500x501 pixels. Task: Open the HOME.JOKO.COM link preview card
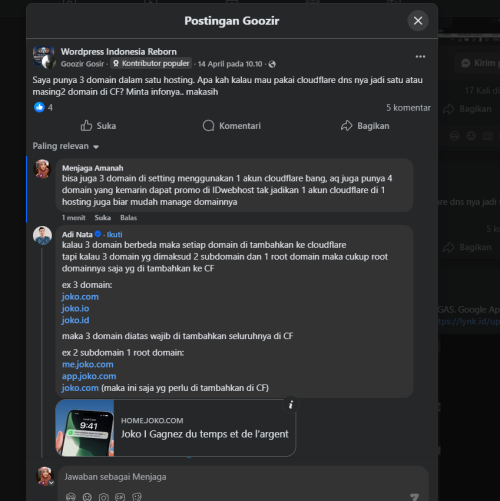tap(176, 428)
